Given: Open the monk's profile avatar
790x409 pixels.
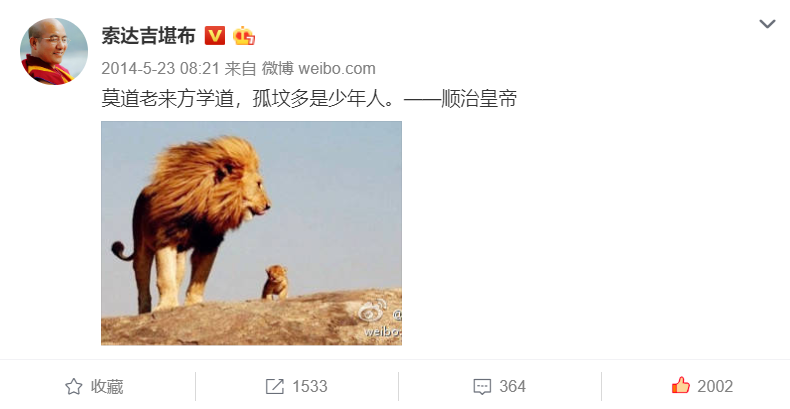Looking at the screenshot, I should click(54, 51).
